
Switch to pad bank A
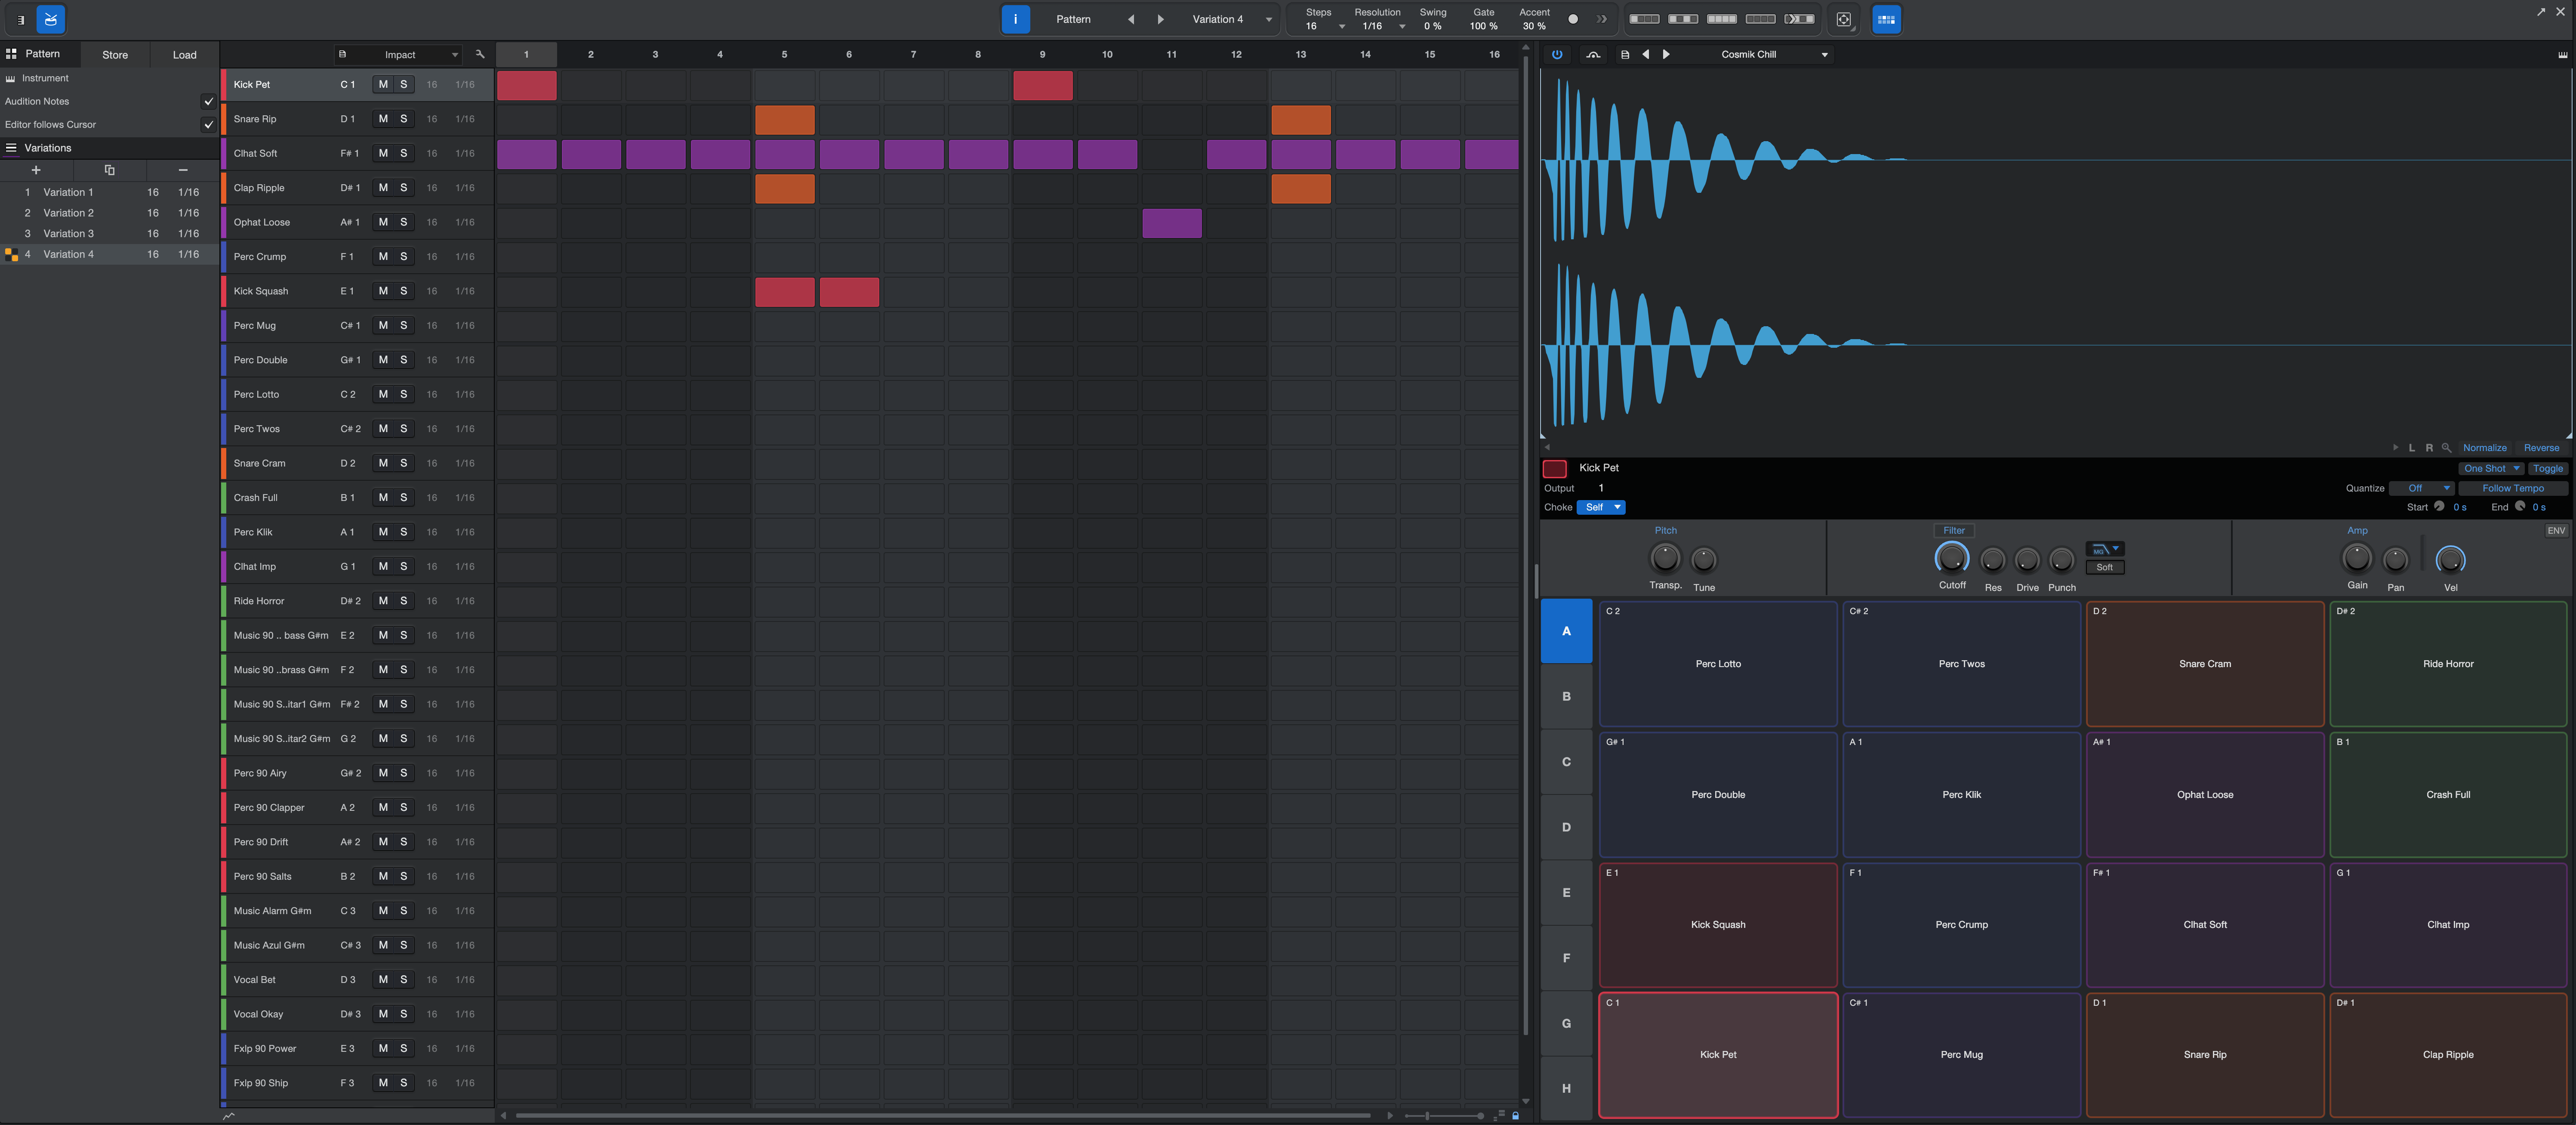1566,631
